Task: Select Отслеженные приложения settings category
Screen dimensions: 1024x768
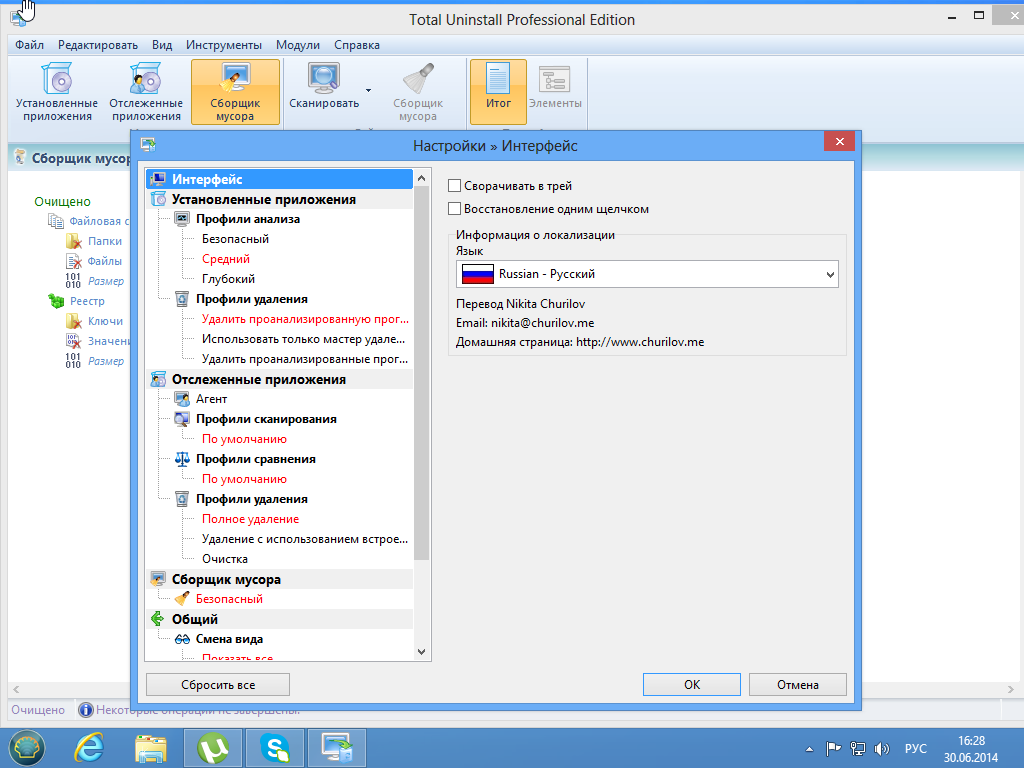Action: pyautogui.click(x=280, y=379)
